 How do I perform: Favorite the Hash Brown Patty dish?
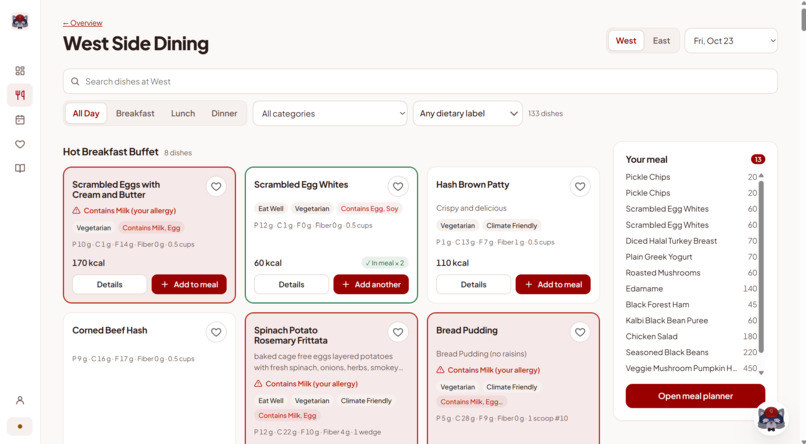click(x=580, y=187)
